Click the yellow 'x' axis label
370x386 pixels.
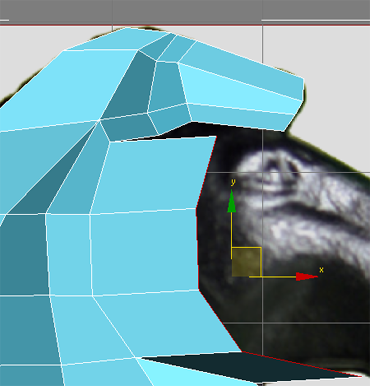(x=321, y=270)
